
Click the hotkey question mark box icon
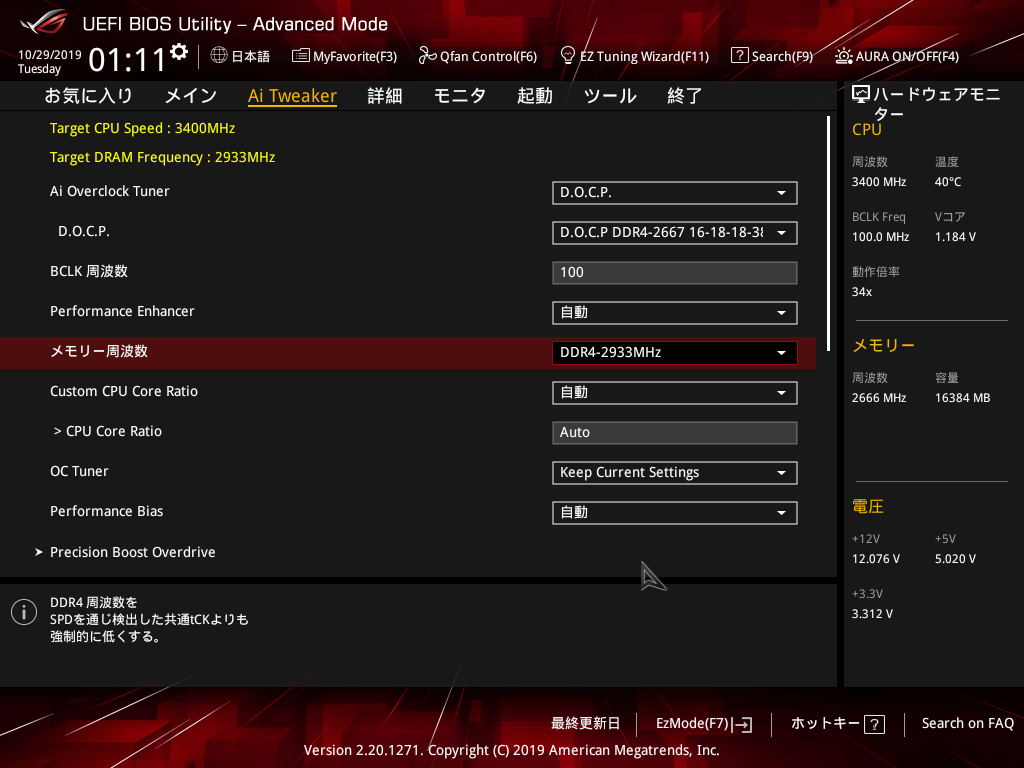(874, 724)
